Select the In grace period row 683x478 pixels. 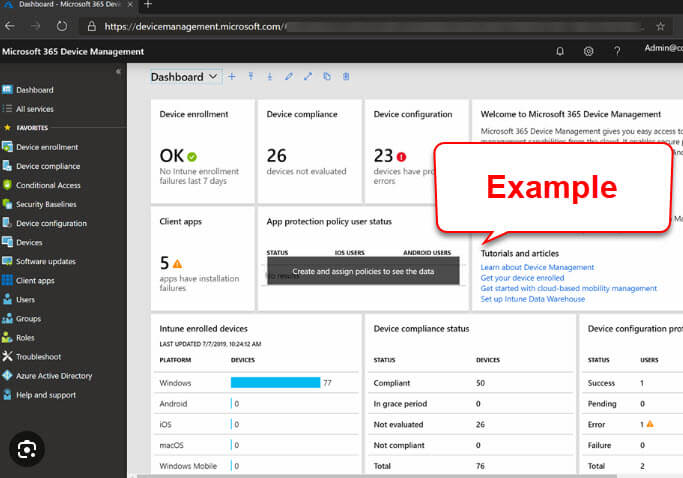coord(470,403)
